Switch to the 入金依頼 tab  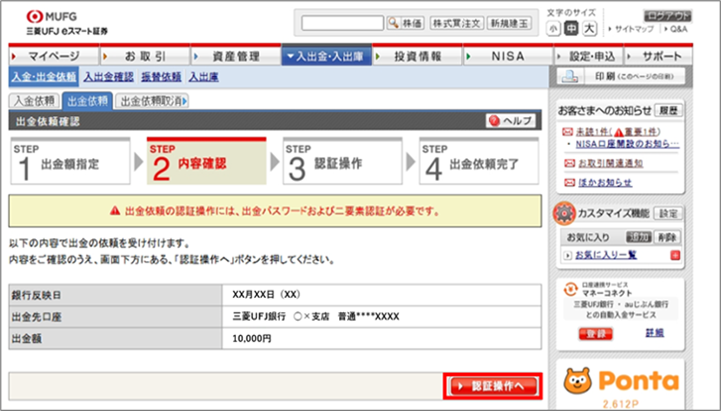pyautogui.click(x=34, y=101)
